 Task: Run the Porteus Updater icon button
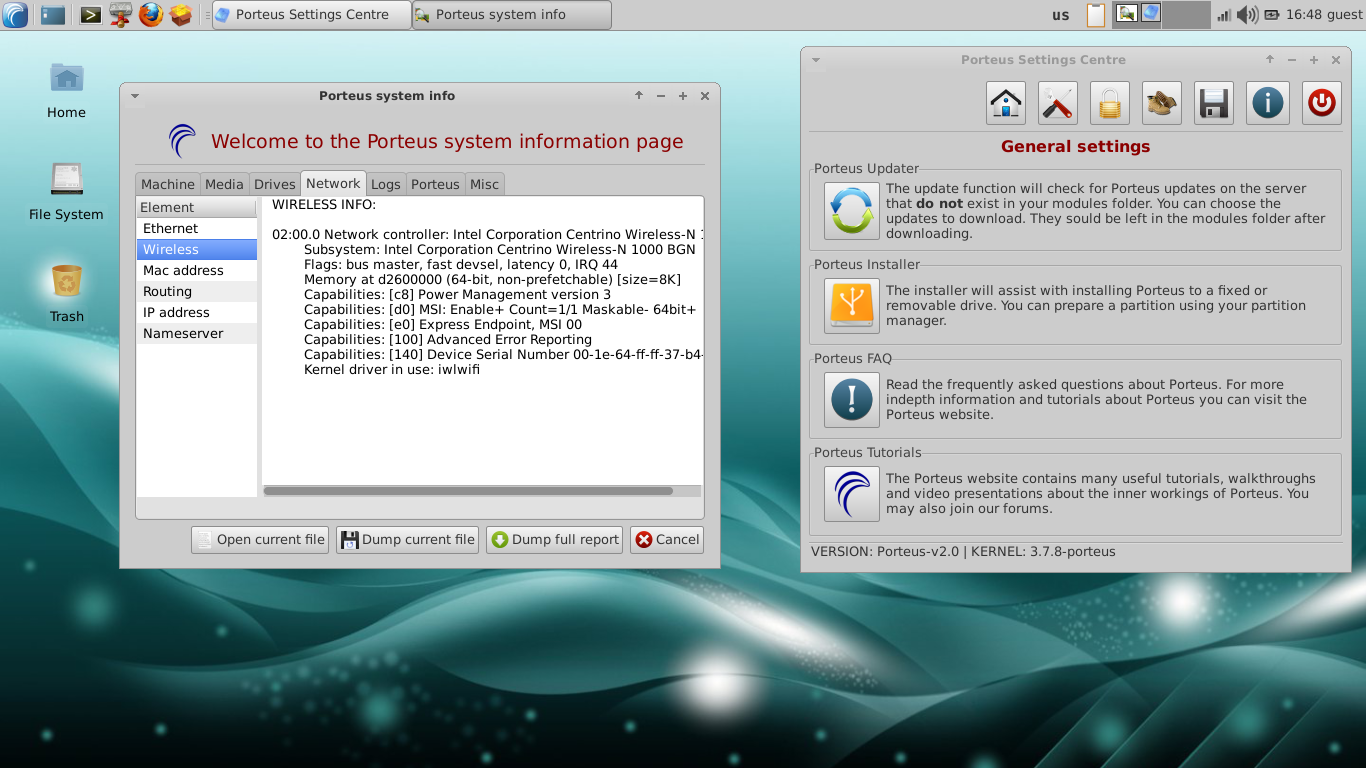852,211
